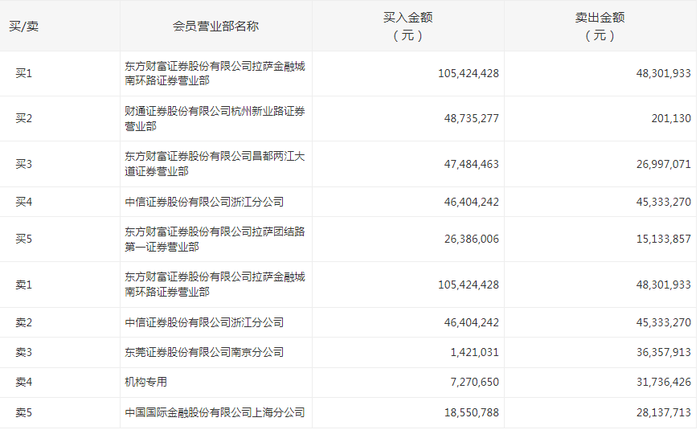
Task: Open 东方财富证券拉萨金融城南环路 name in 买1 row
Action: [215, 73]
